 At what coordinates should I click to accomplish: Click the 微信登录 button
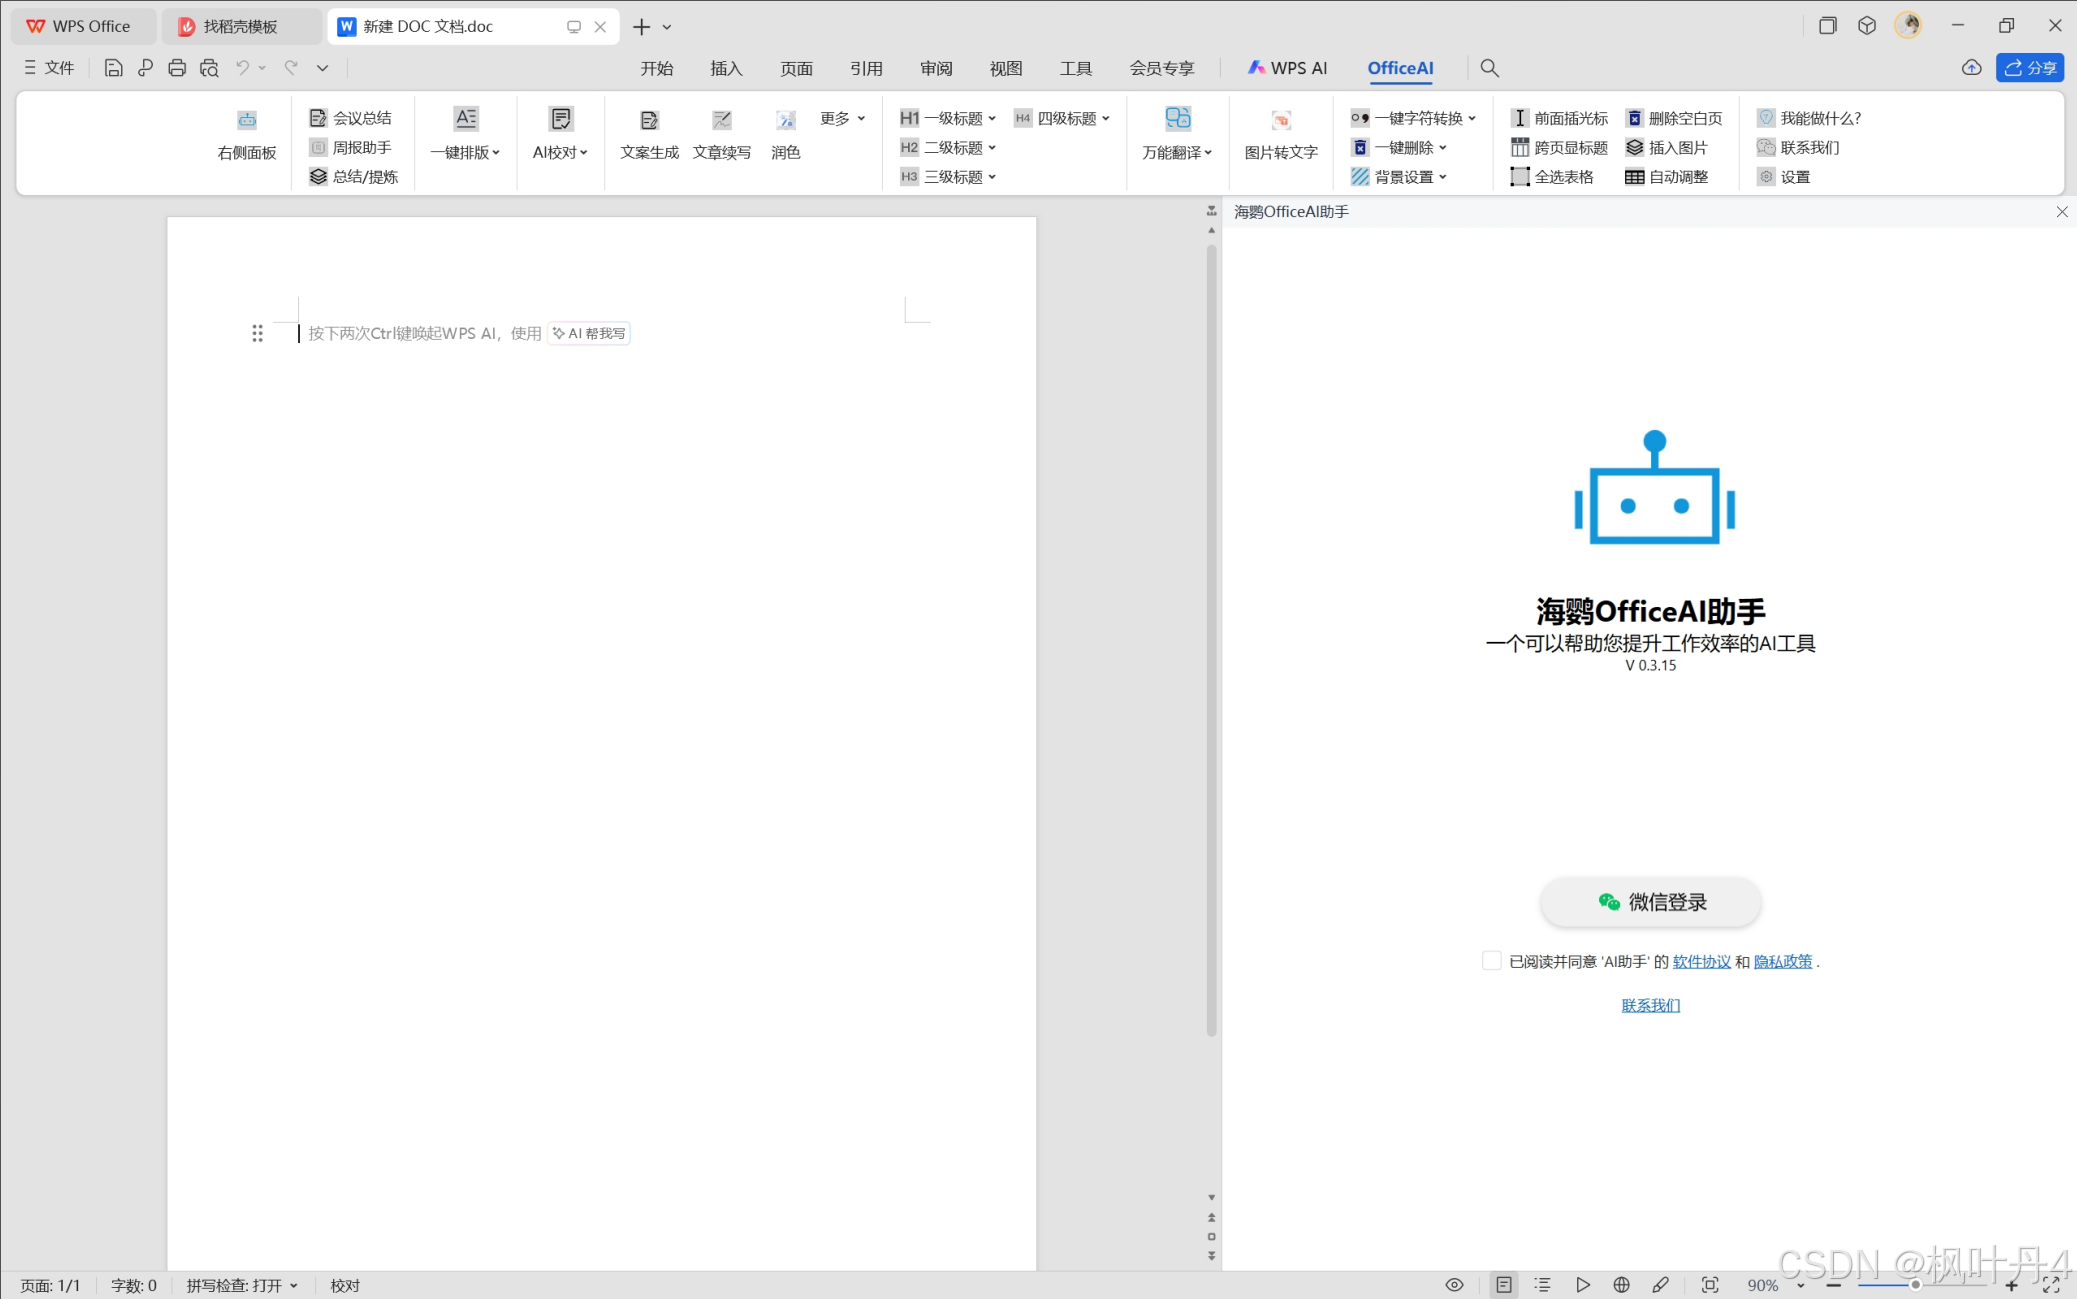(x=1650, y=902)
